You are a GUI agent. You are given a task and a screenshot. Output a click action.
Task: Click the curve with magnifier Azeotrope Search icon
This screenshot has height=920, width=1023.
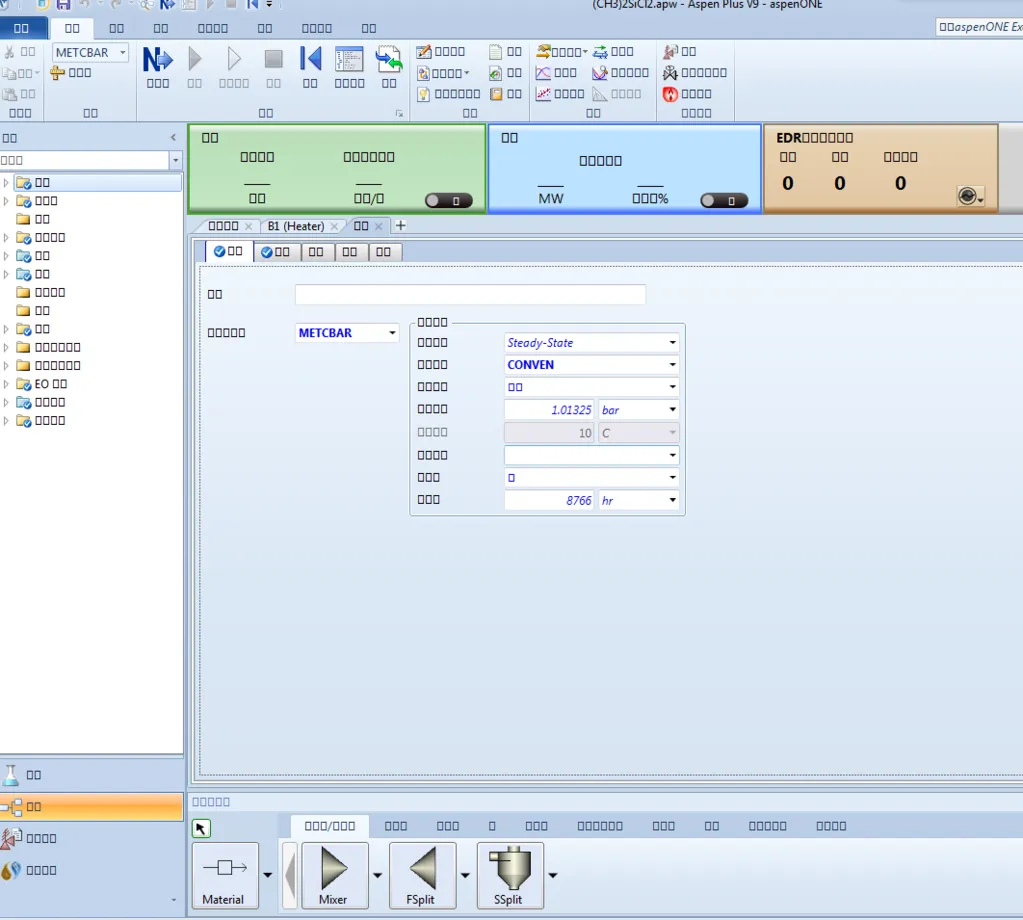(600, 72)
